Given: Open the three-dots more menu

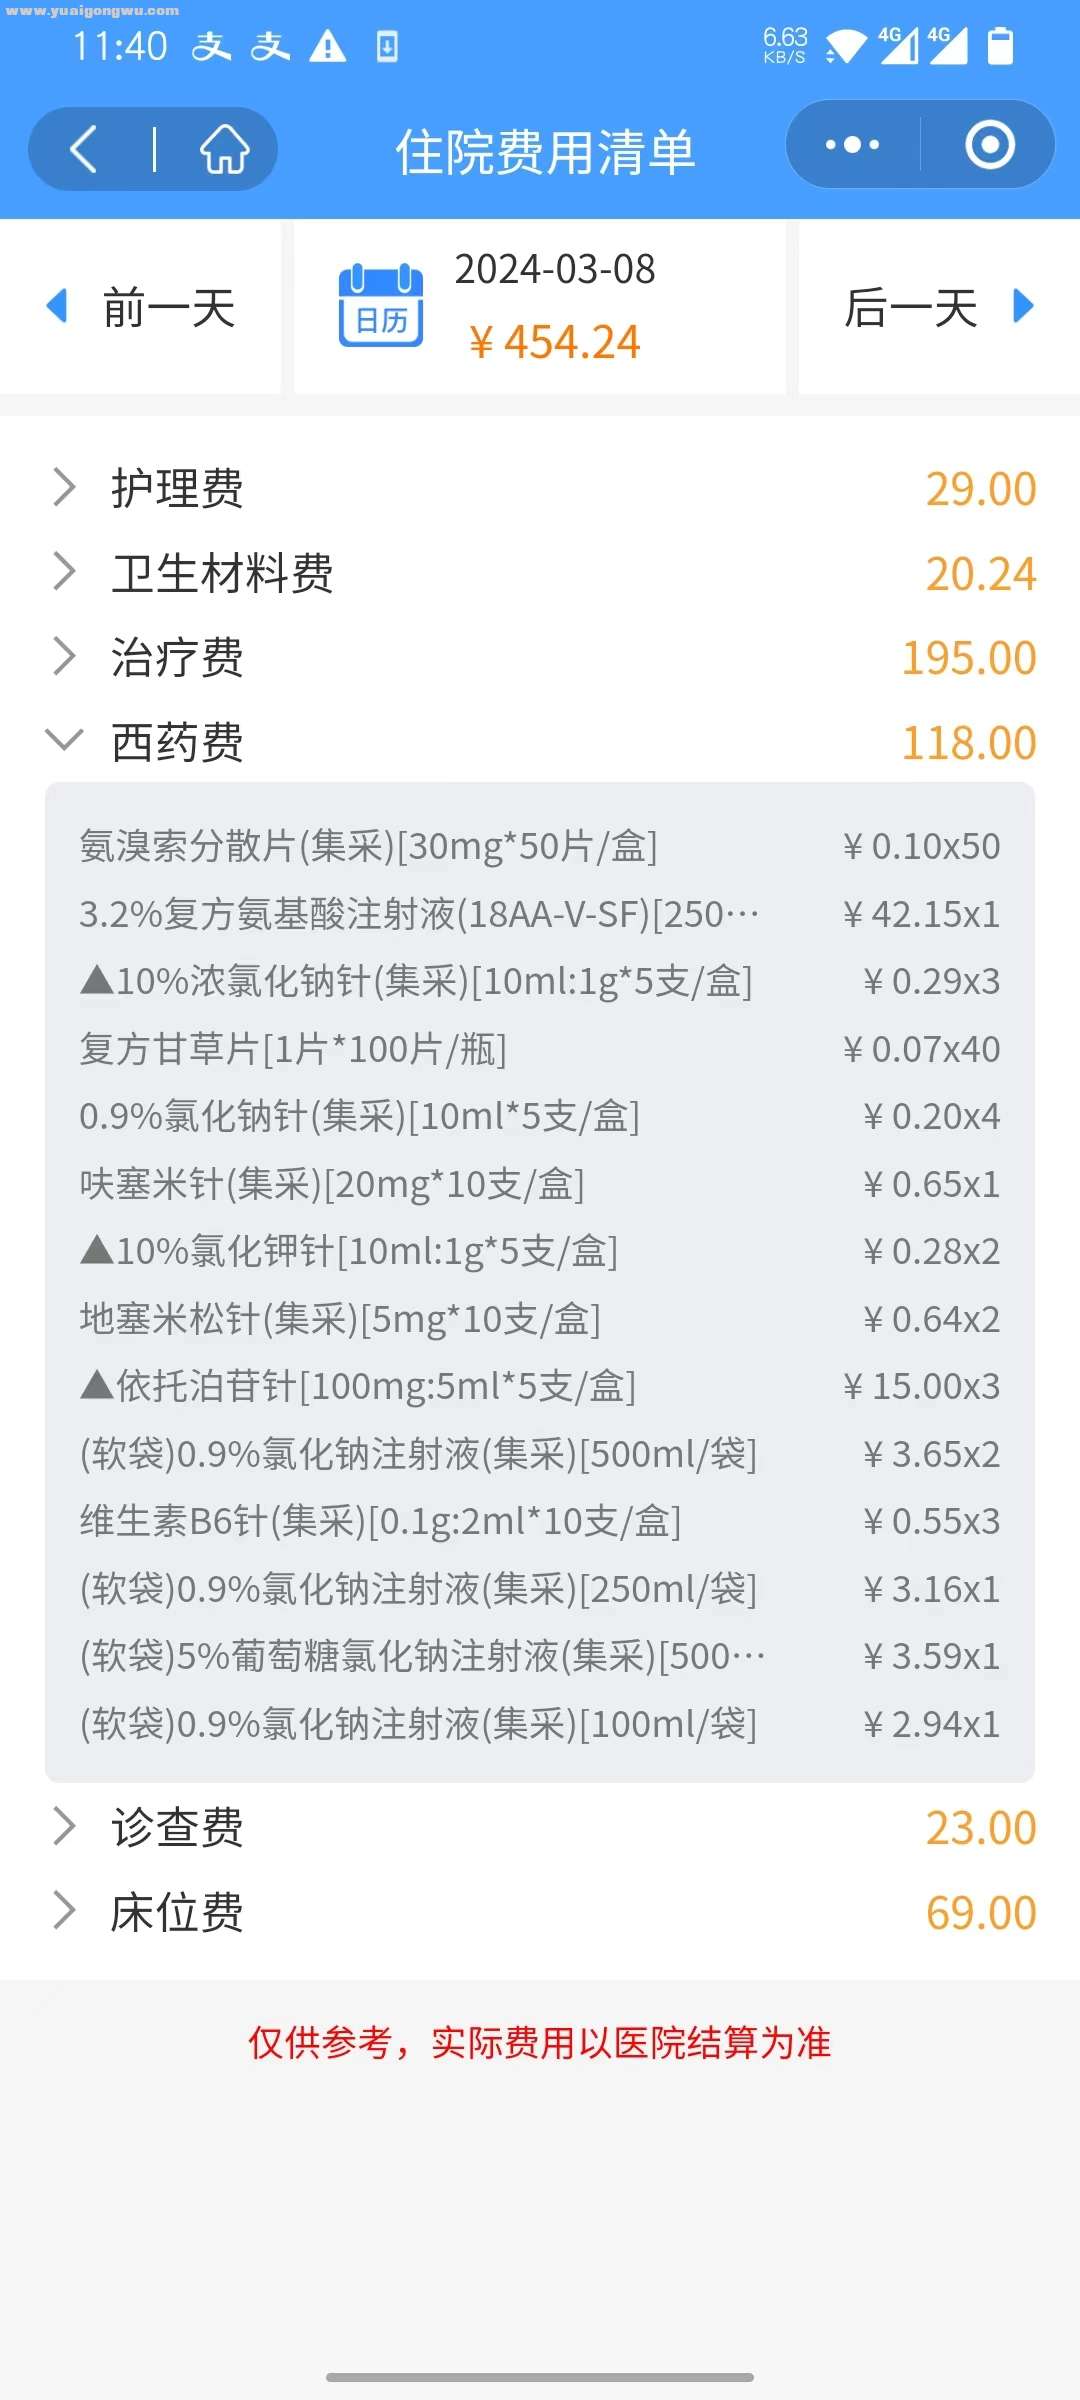Looking at the screenshot, I should 852,145.
